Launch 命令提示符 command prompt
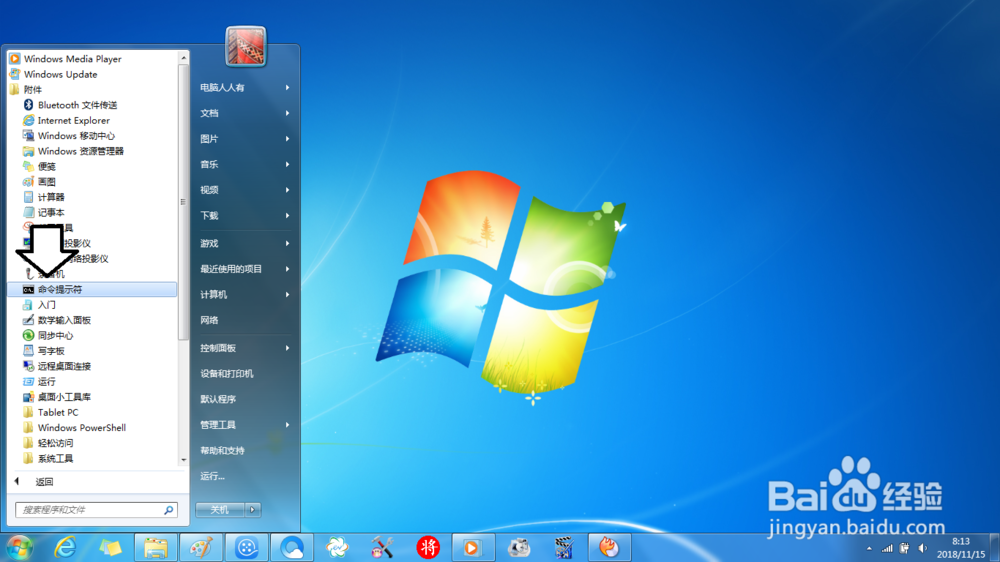The width and height of the screenshot is (1000, 562). click(x=92, y=290)
